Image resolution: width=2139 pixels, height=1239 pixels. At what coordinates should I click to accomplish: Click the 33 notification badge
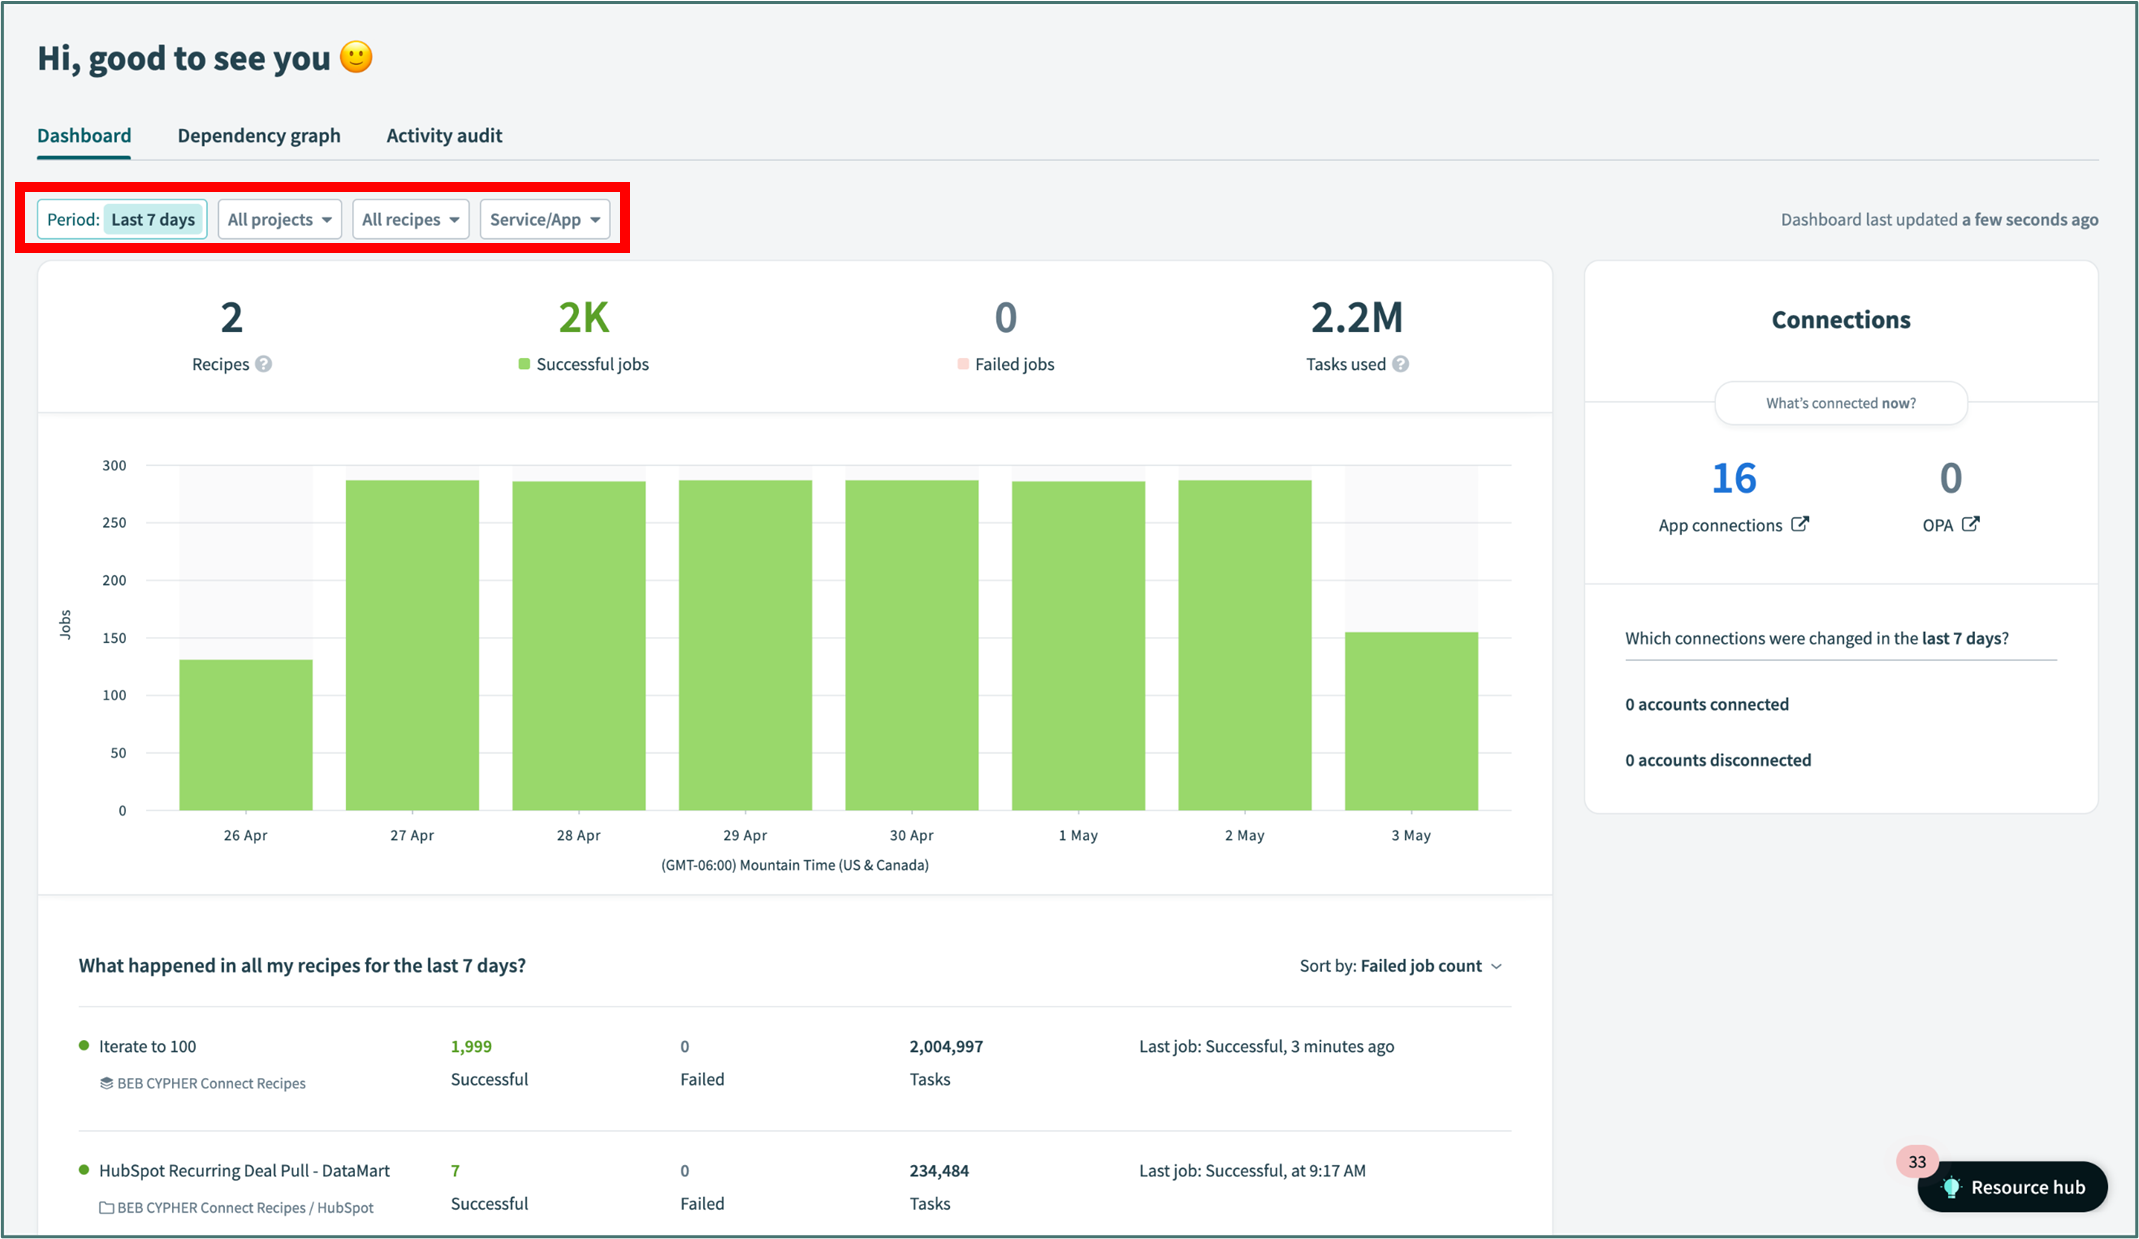coord(1916,1161)
